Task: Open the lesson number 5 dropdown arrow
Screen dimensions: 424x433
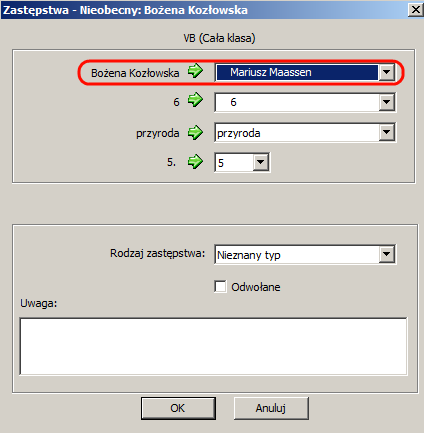Action: coord(260,162)
